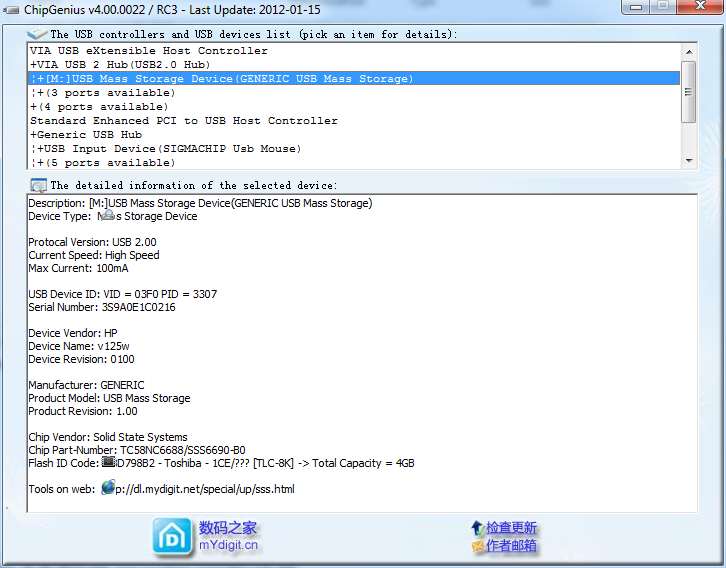Image resolution: width=726 pixels, height=568 pixels.
Task: Click the USB devices list header icon
Action: click(x=37, y=34)
